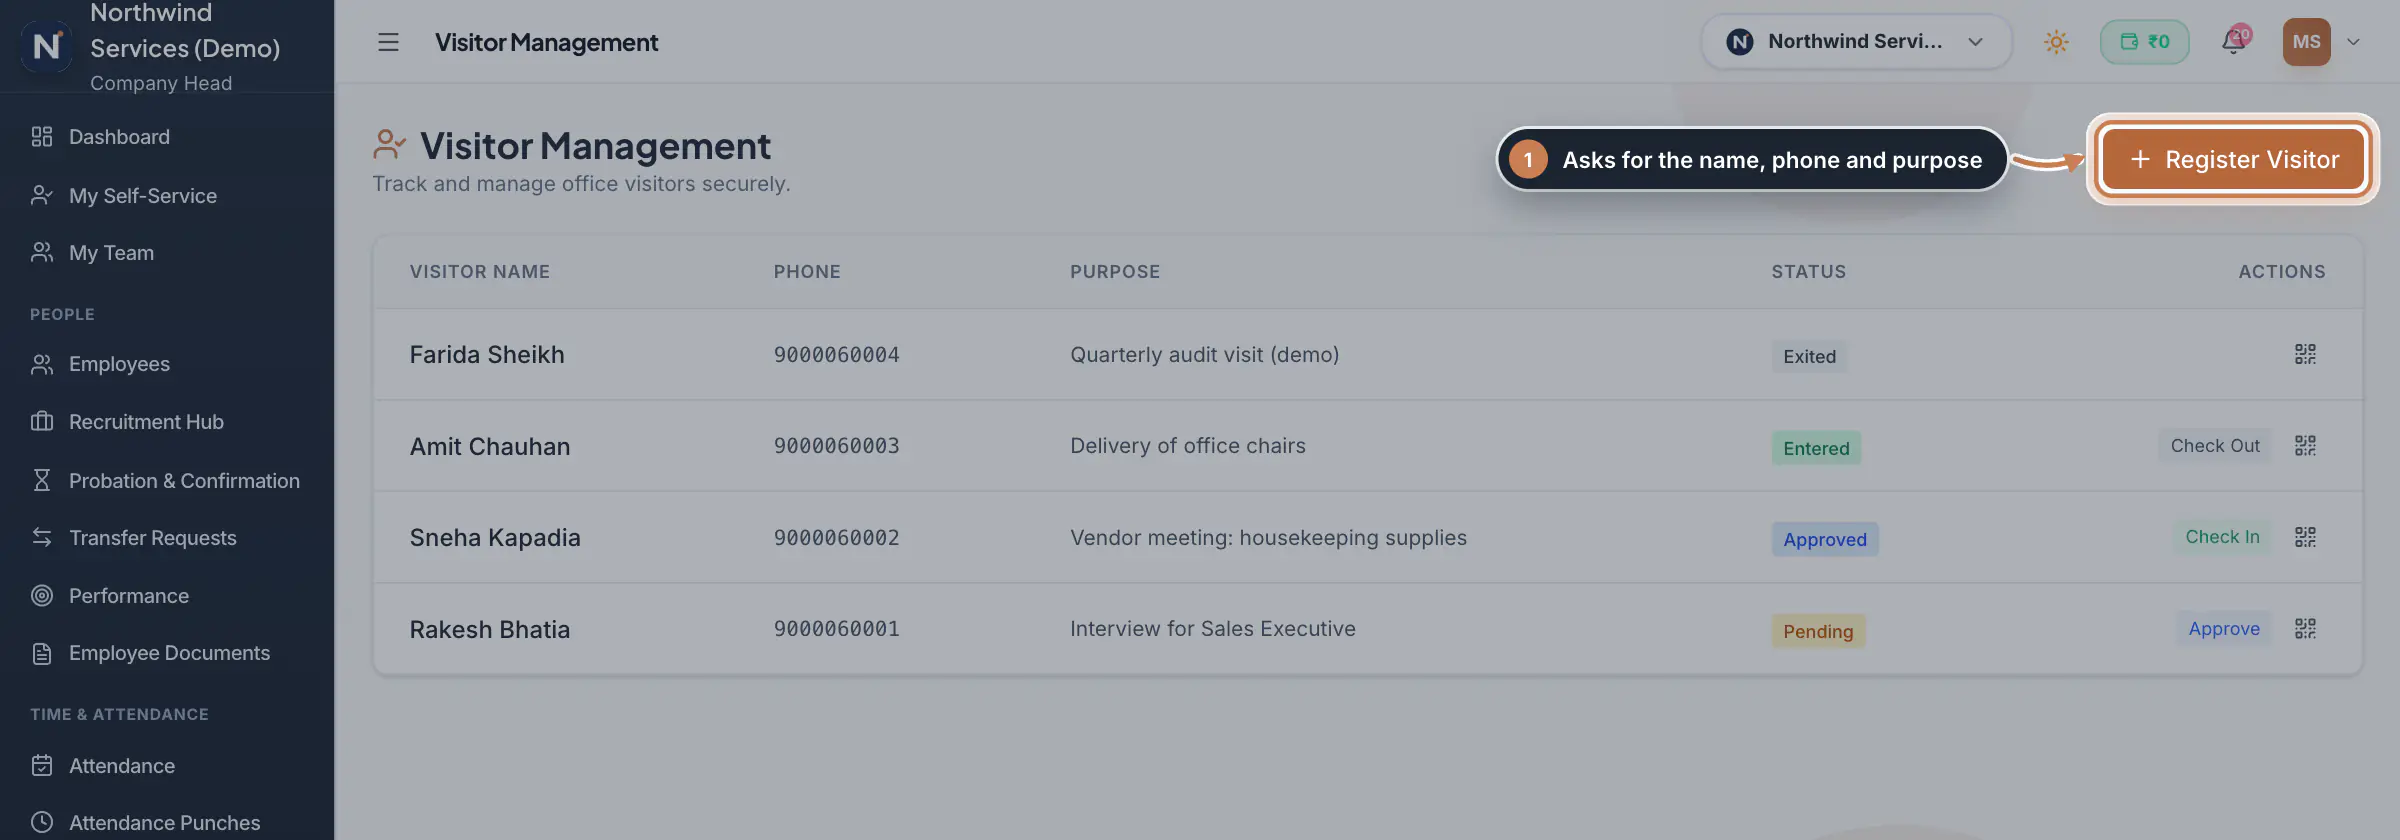Select visitor name Farida Sheikh
Image resolution: width=2400 pixels, height=840 pixels.
[x=487, y=355]
